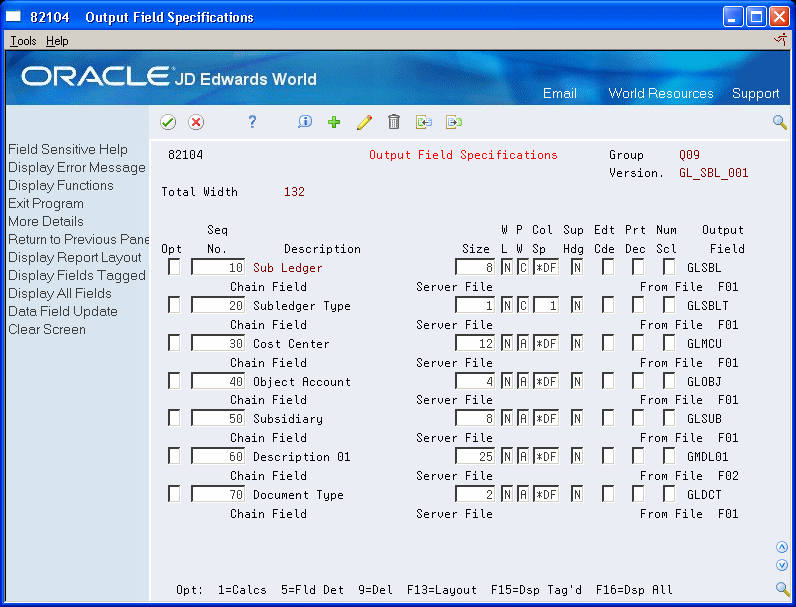Click the scroll down arrow icon

coord(782,565)
